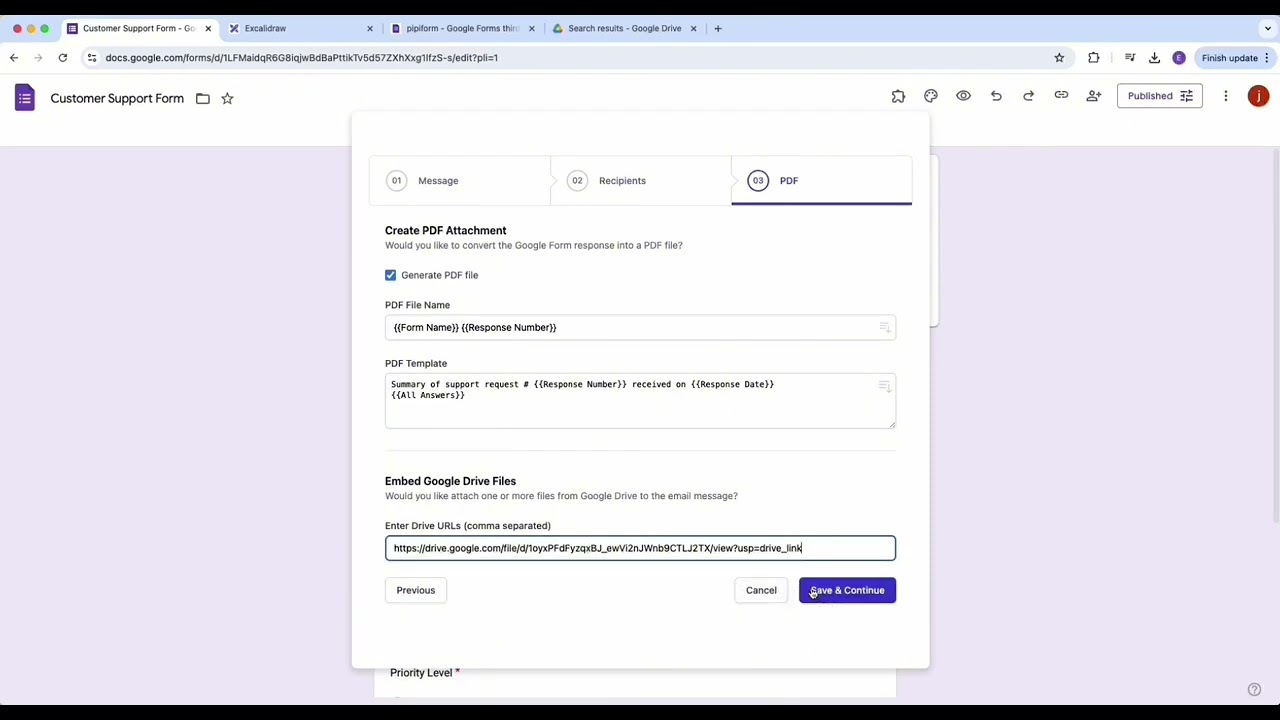Redo the last form change
The image size is (1280, 720).
tap(1028, 96)
